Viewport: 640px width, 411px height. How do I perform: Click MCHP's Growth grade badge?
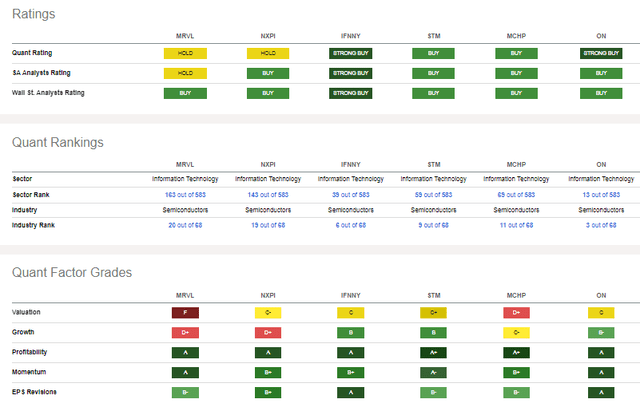point(516,333)
